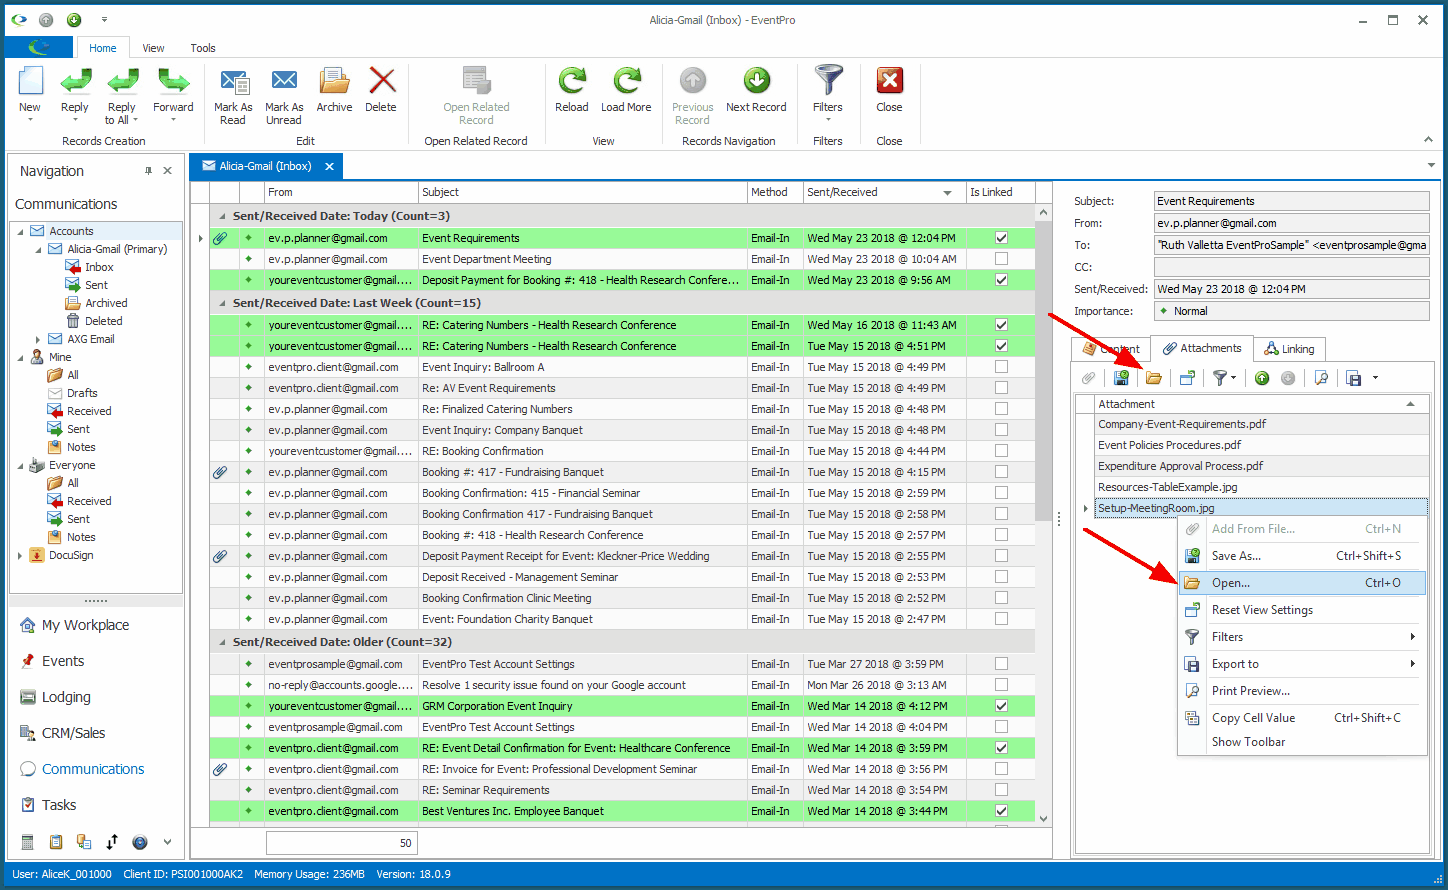Uncheck Is Linked for GRM Corporation Event Inquiry
This screenshot has width=1448, height=890.
click(1001, 706)
